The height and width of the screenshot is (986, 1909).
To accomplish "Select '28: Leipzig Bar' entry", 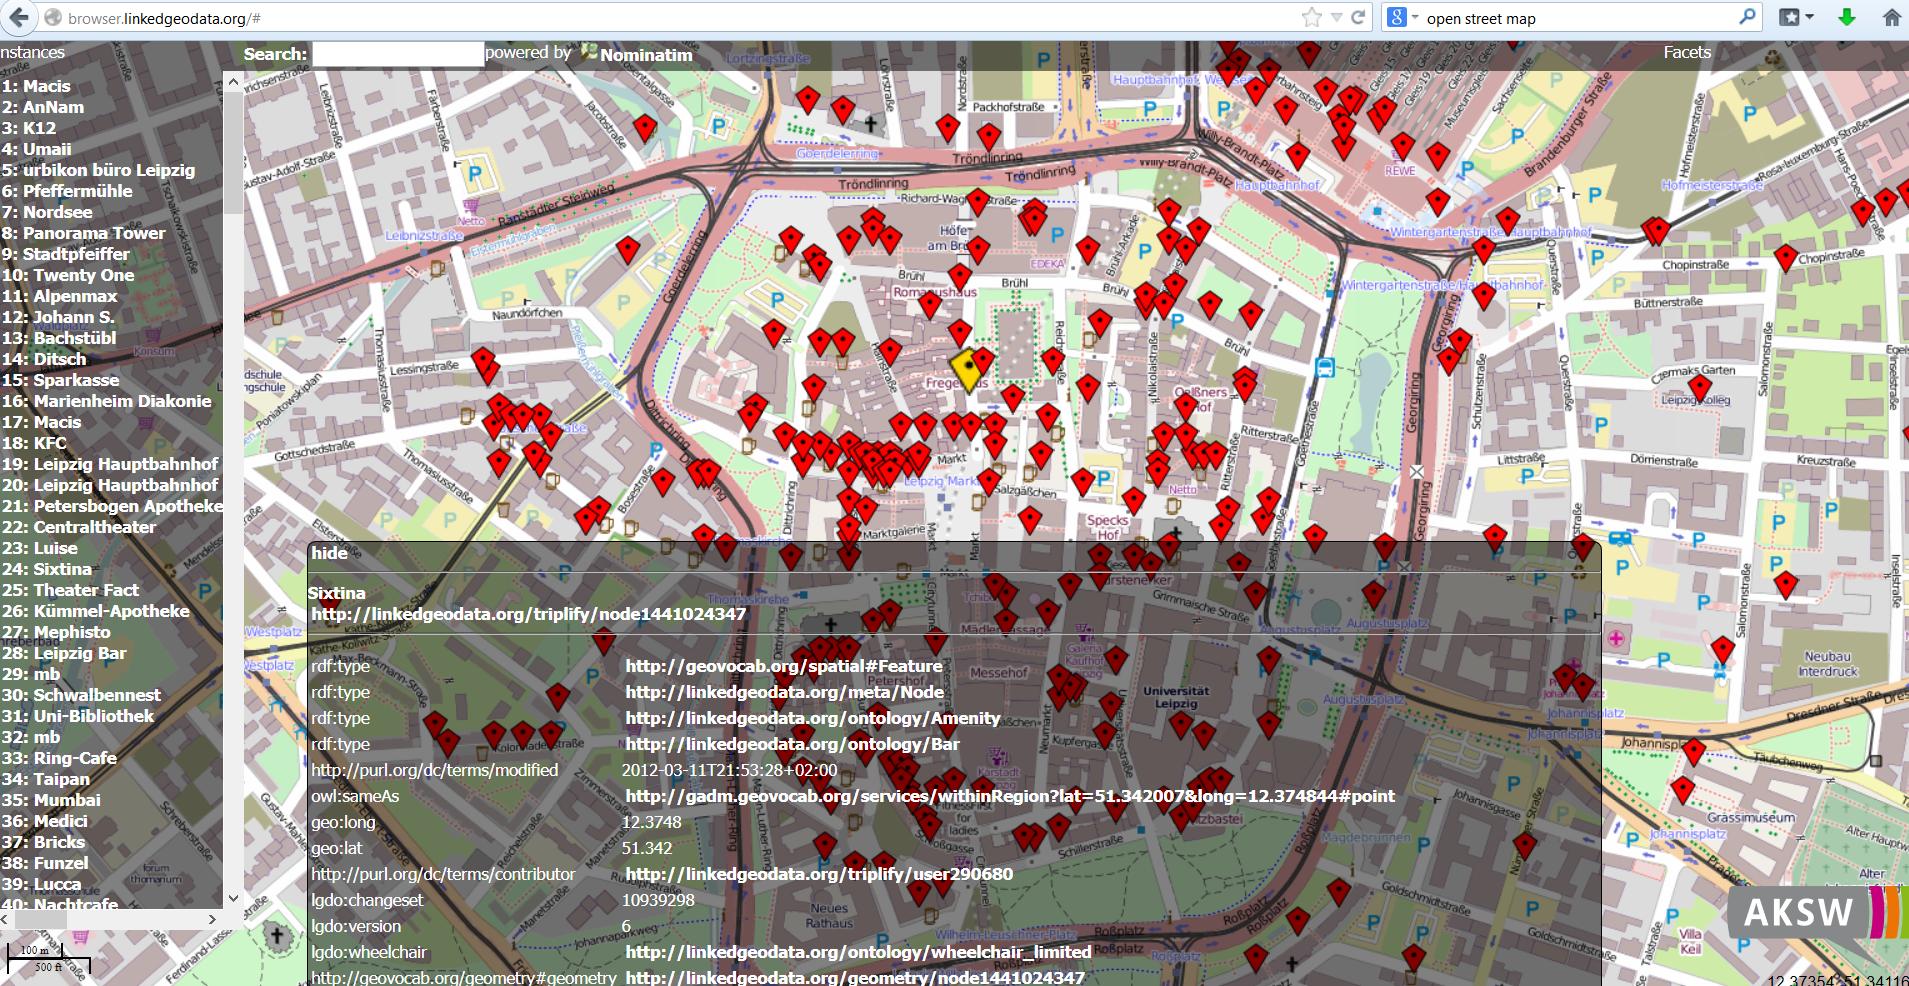I will tap(64, 653).
